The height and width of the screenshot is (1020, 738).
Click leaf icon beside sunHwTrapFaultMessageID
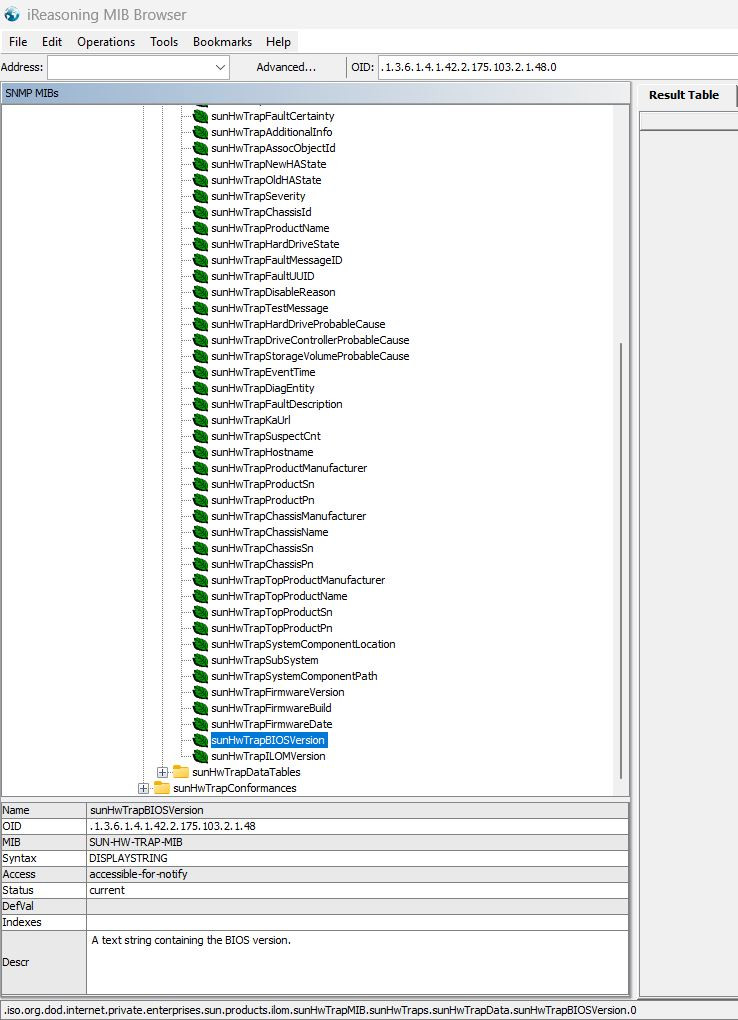click(200, 260)
